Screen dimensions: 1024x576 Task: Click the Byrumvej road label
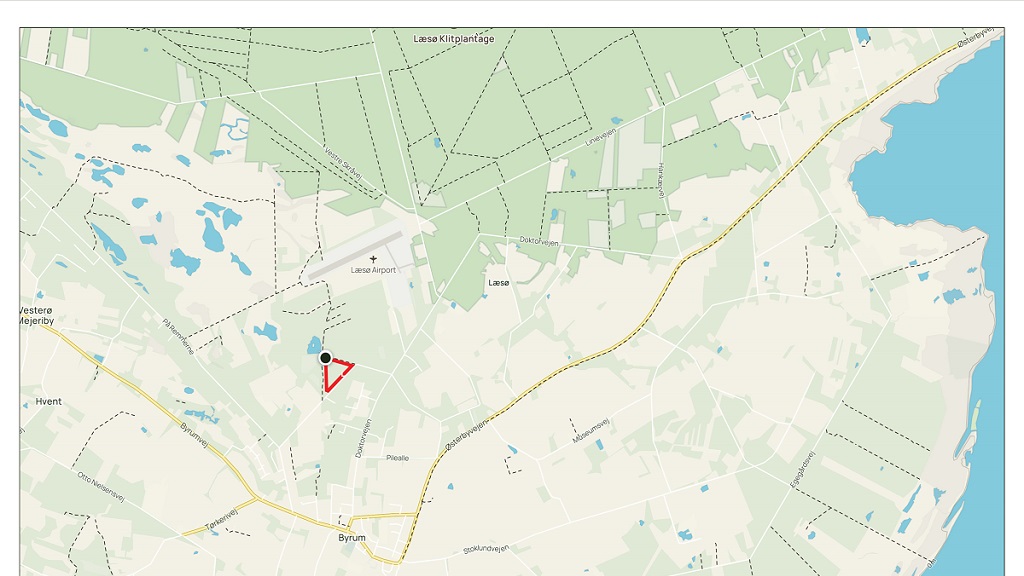click(x=194, y=435)
